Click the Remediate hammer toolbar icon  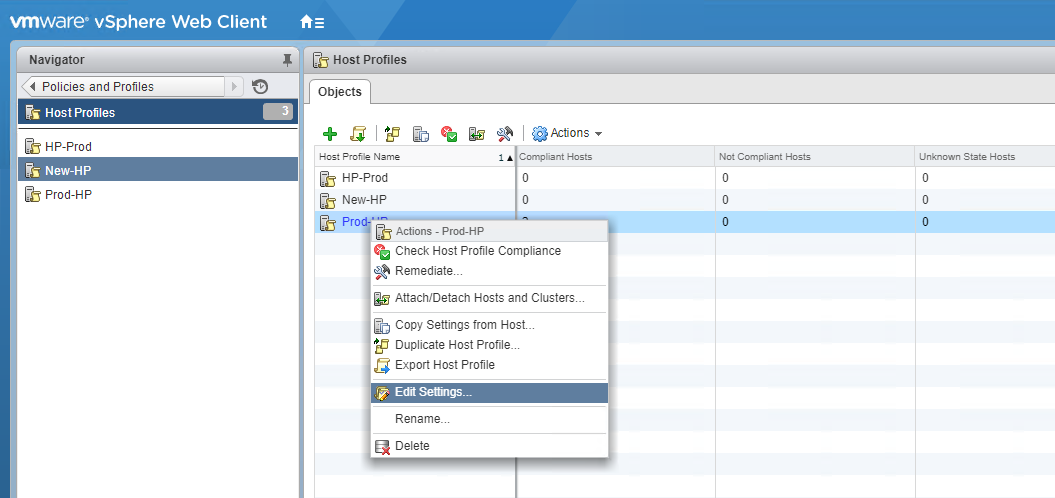[x=505, y=133]
